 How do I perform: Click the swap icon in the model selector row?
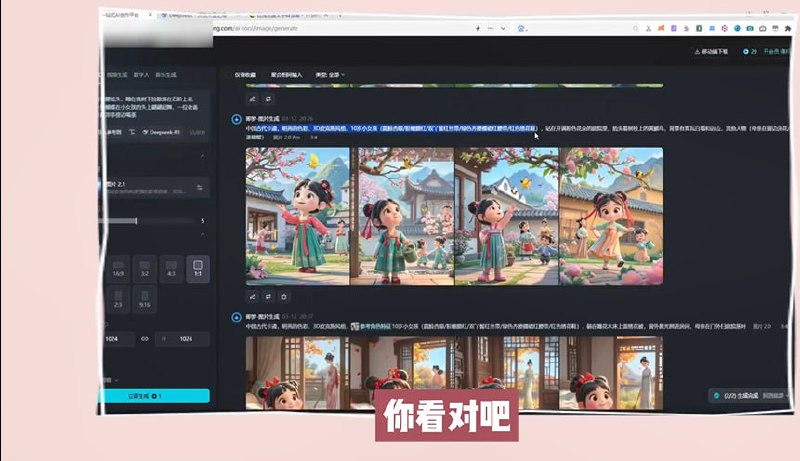coord(199,187)
